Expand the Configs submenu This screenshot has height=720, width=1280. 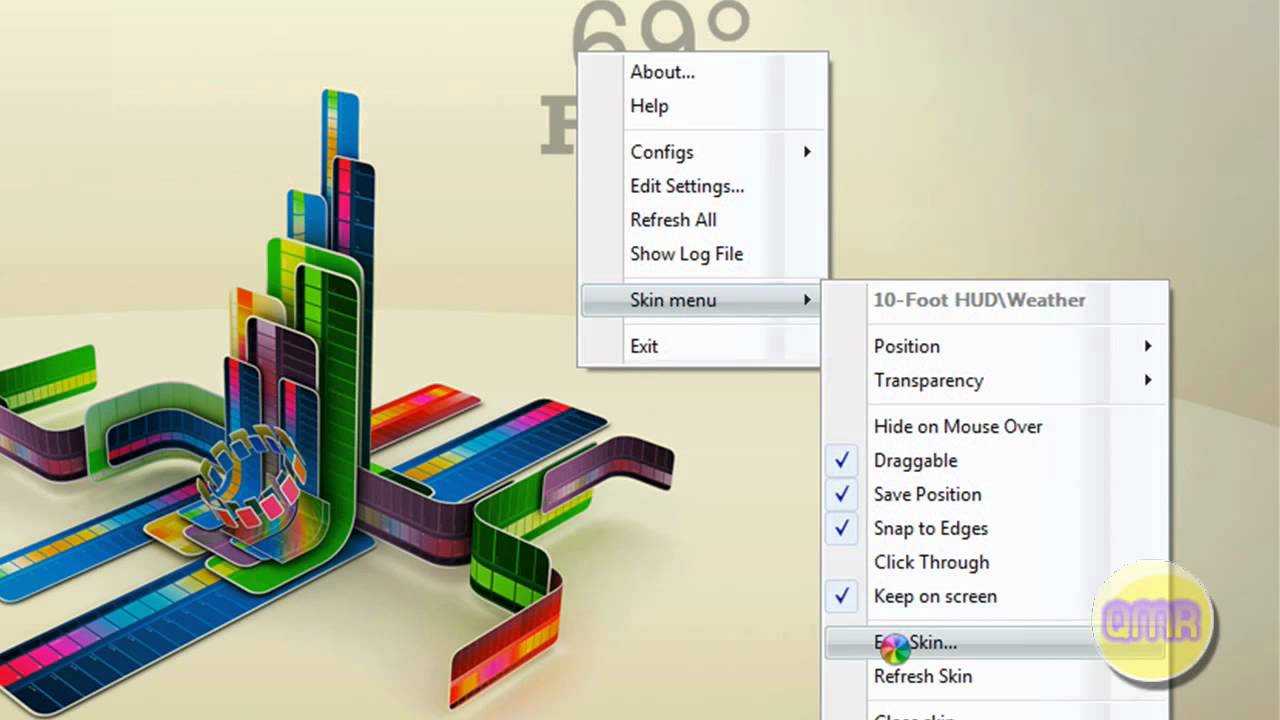pos(703,152)
